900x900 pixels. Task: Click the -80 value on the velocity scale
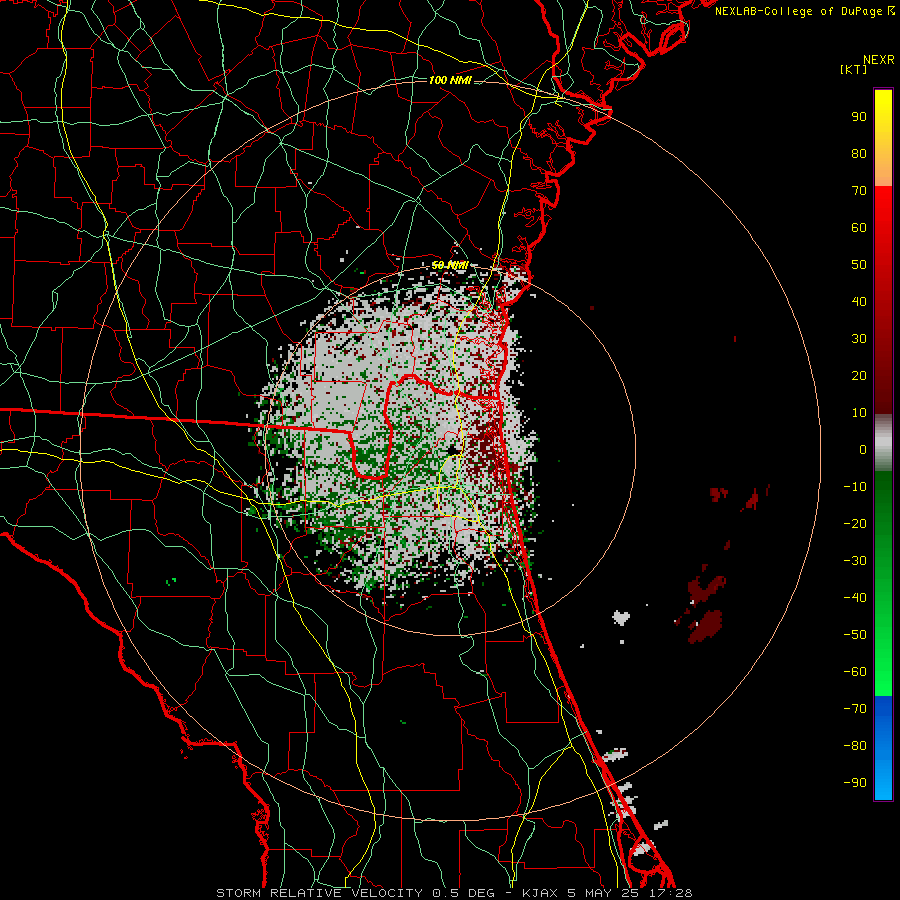click(855, 746)
